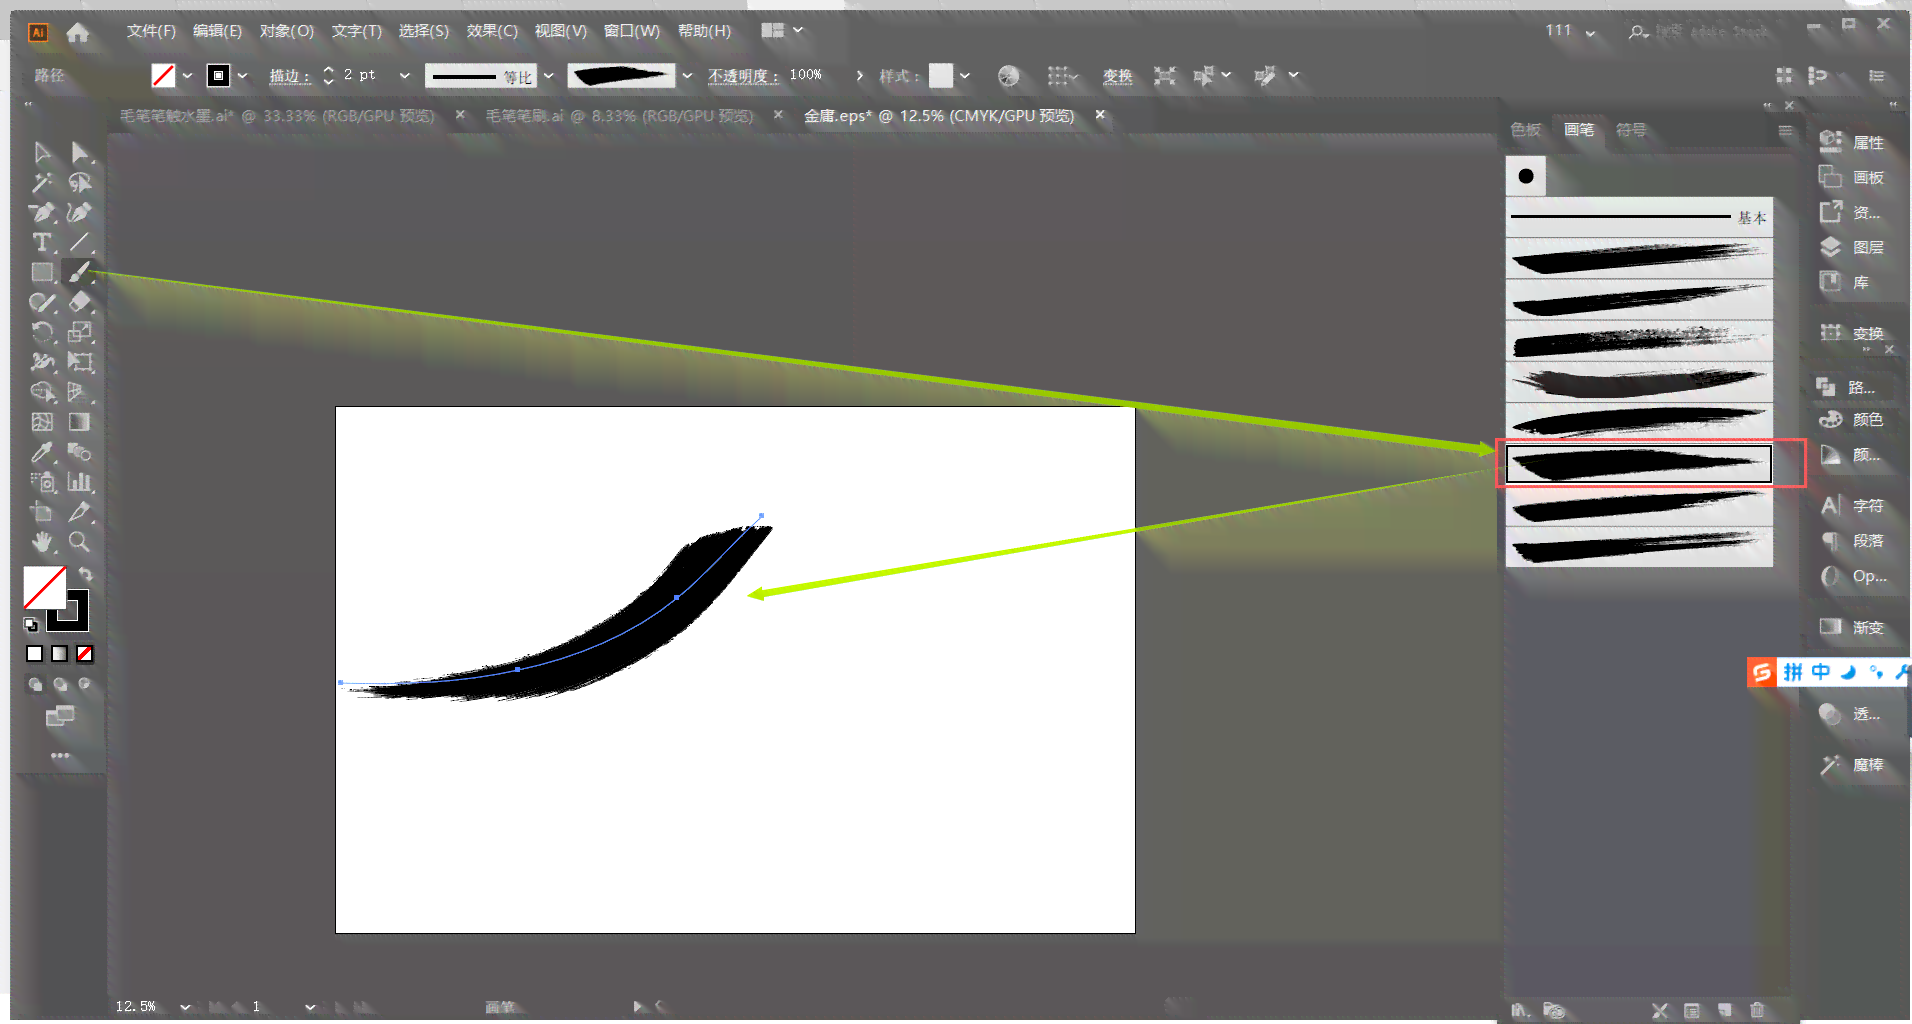The width and height of the screenshot is (1912, 1024).
Task: Open the 图层 panel
Action: (1852, 247)
